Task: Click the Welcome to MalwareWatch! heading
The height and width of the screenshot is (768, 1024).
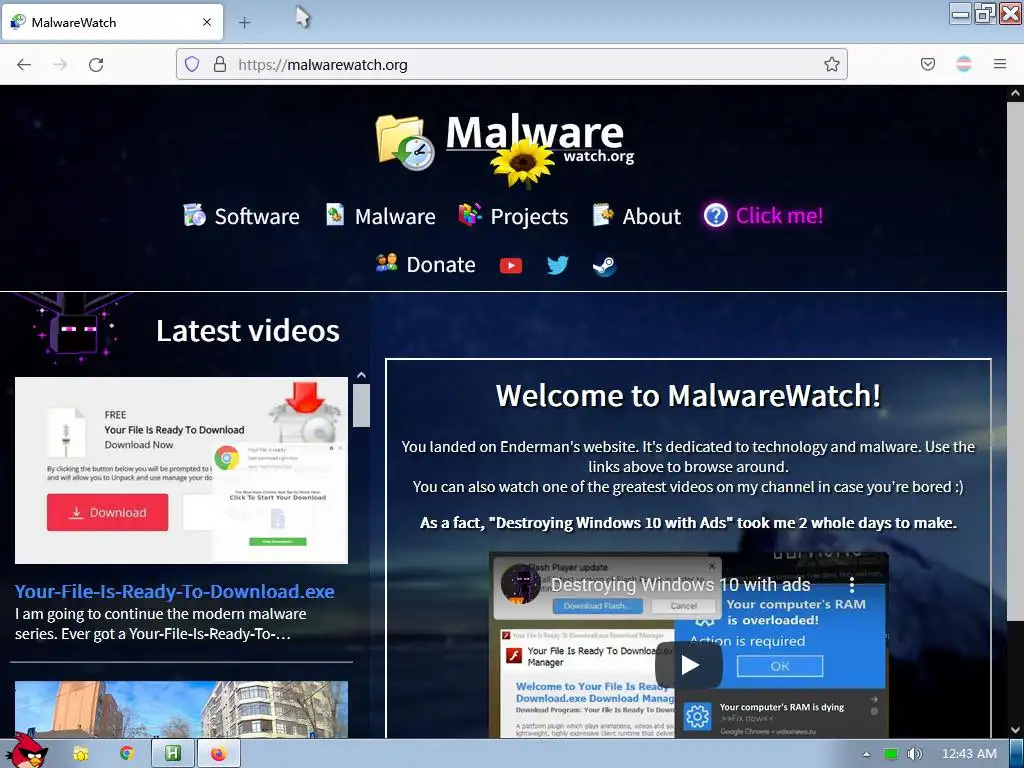Action: (688, 396)
